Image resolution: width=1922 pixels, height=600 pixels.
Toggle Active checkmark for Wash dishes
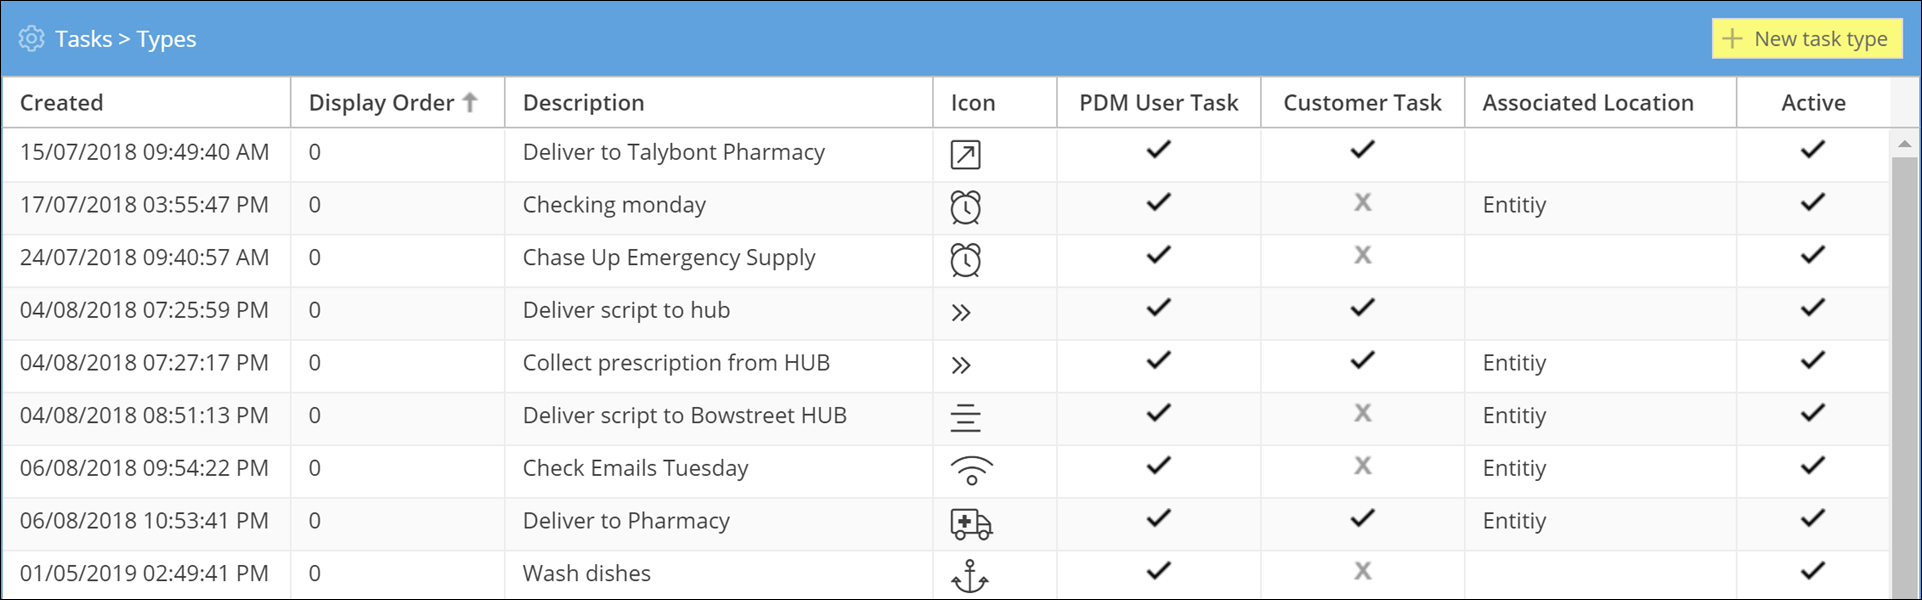pos(1812,572)
